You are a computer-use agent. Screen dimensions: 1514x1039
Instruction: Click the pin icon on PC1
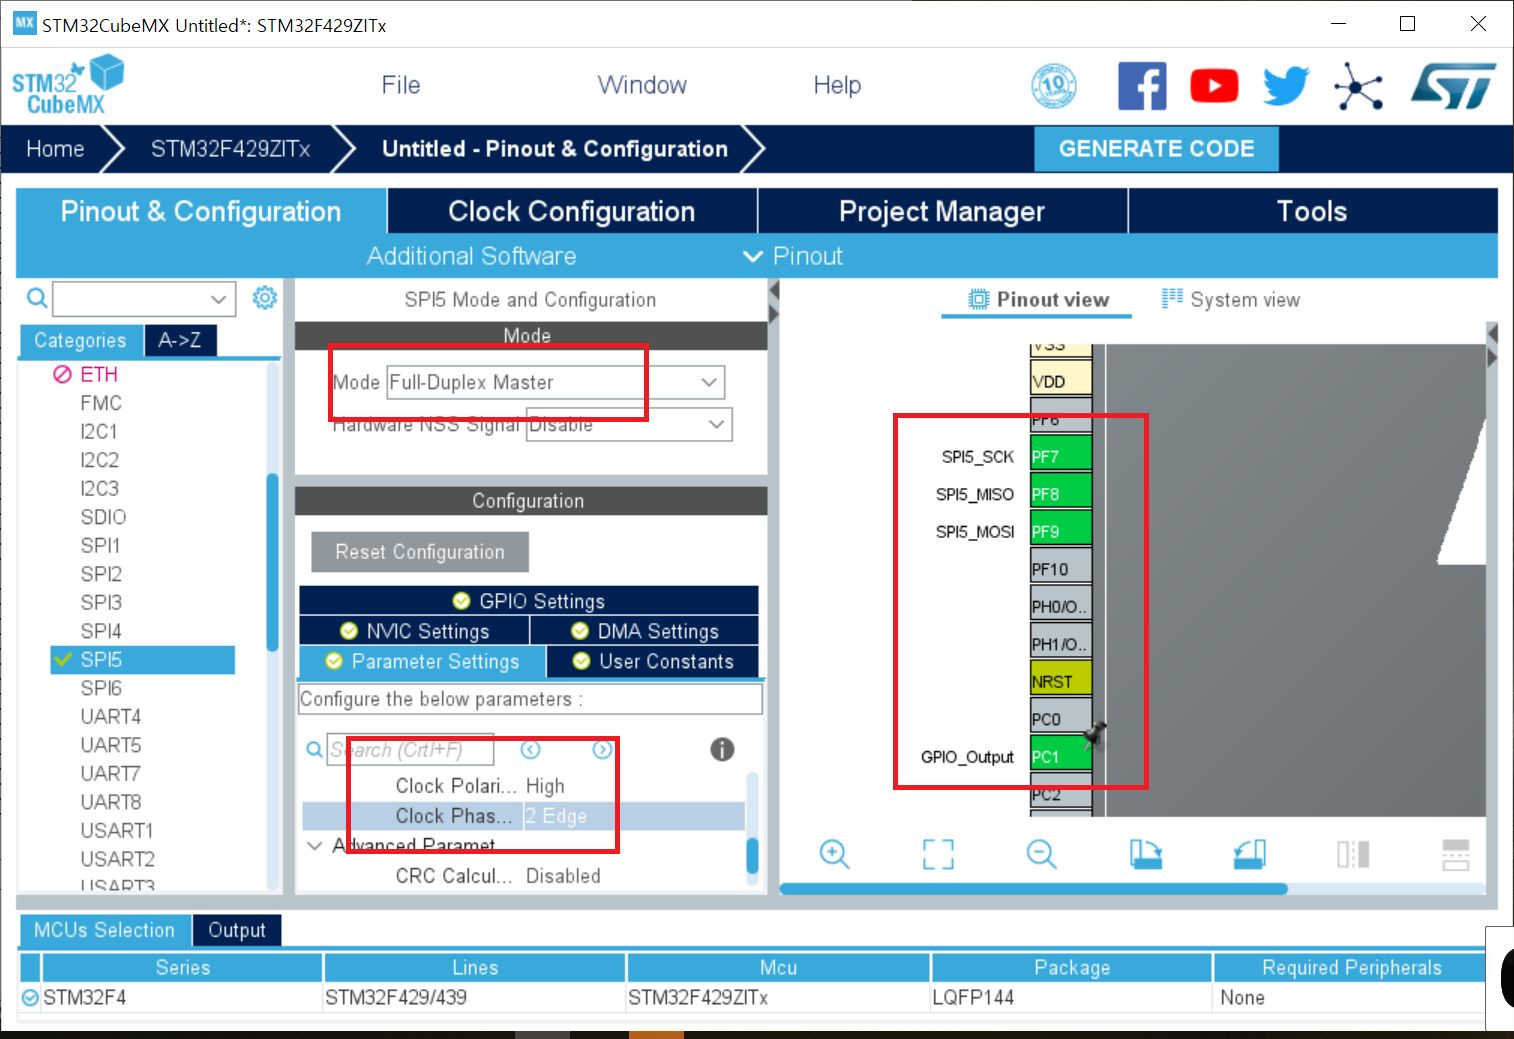[x=1096, y=735]
